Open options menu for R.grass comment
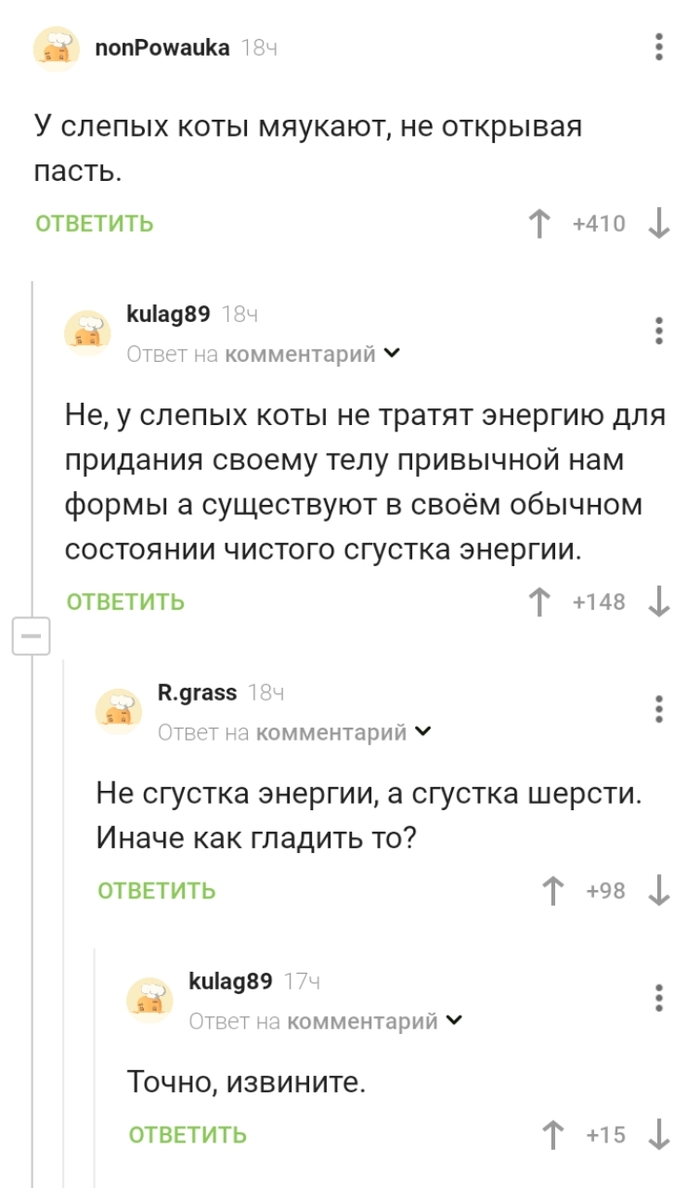The width and height of the screenshot is (700, 1188). click(658, 708)
